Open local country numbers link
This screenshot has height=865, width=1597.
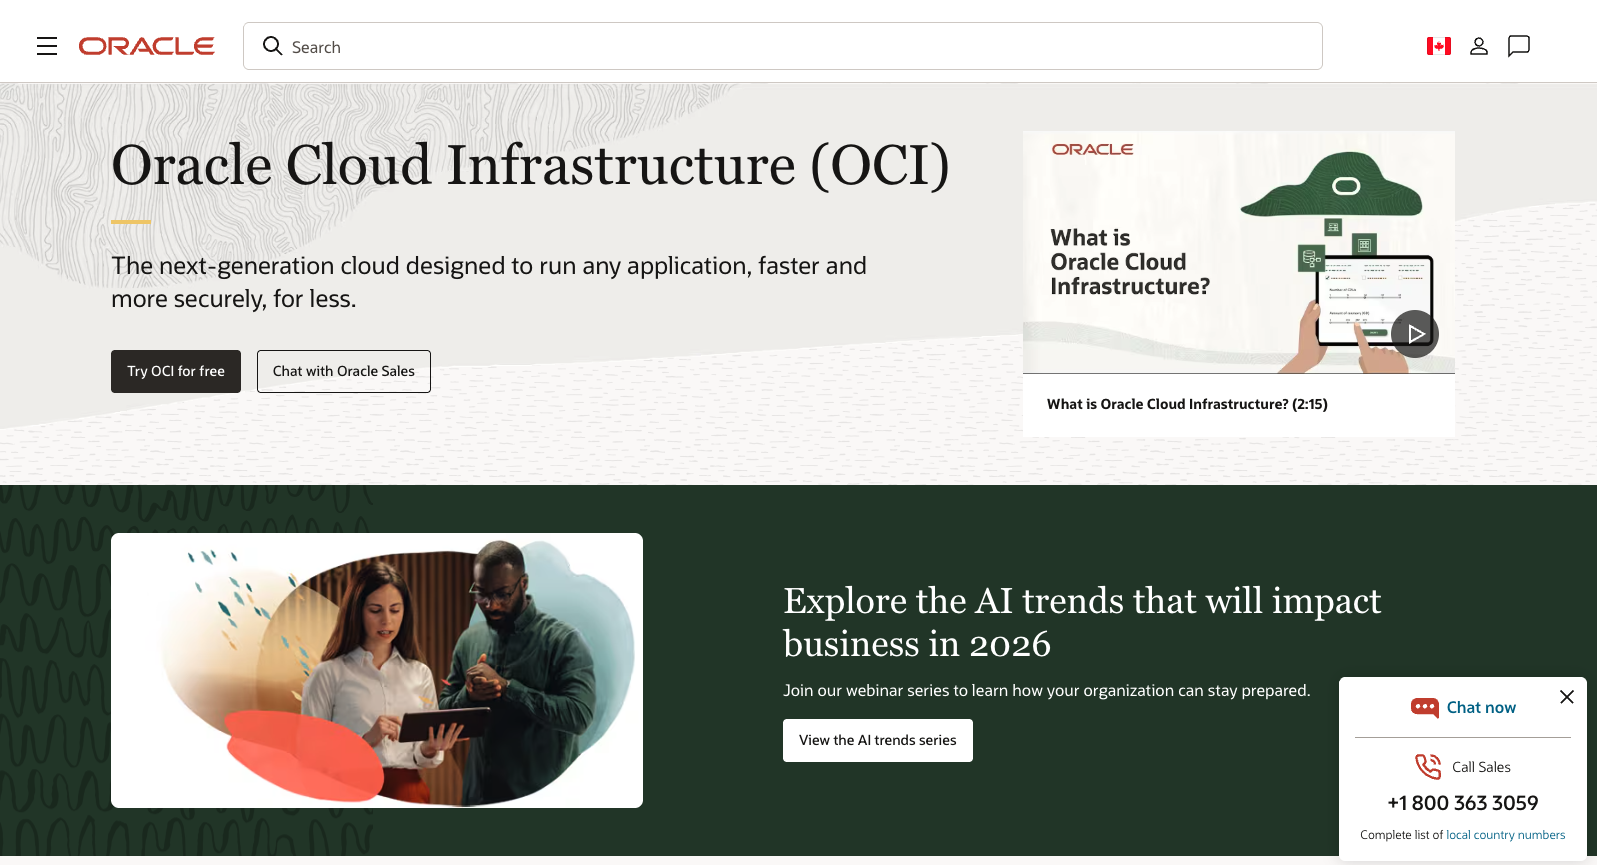pos(1505,835)
